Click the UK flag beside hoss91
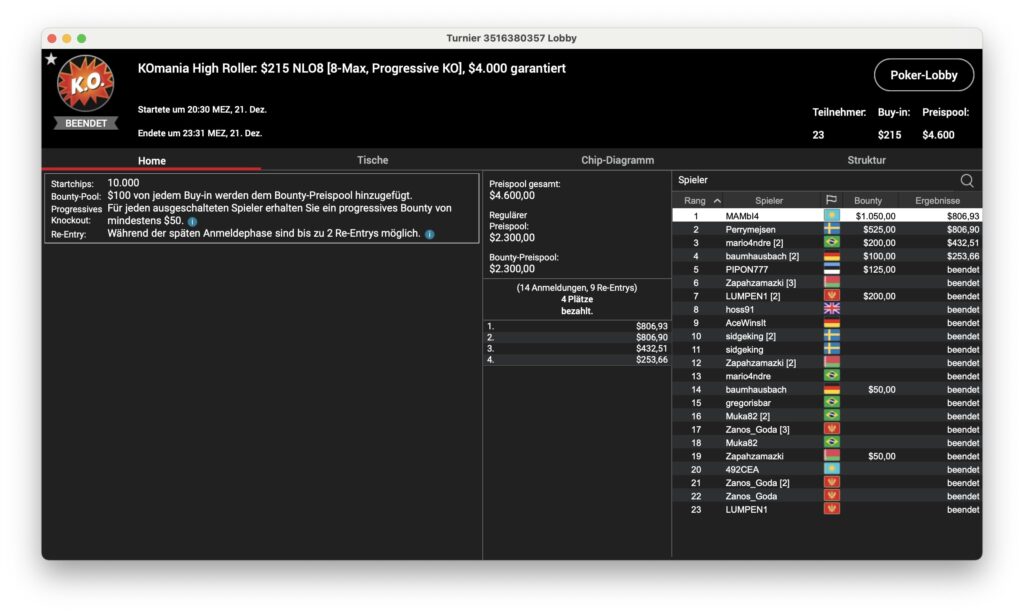 pyautogui.click(x=831, y=309)
